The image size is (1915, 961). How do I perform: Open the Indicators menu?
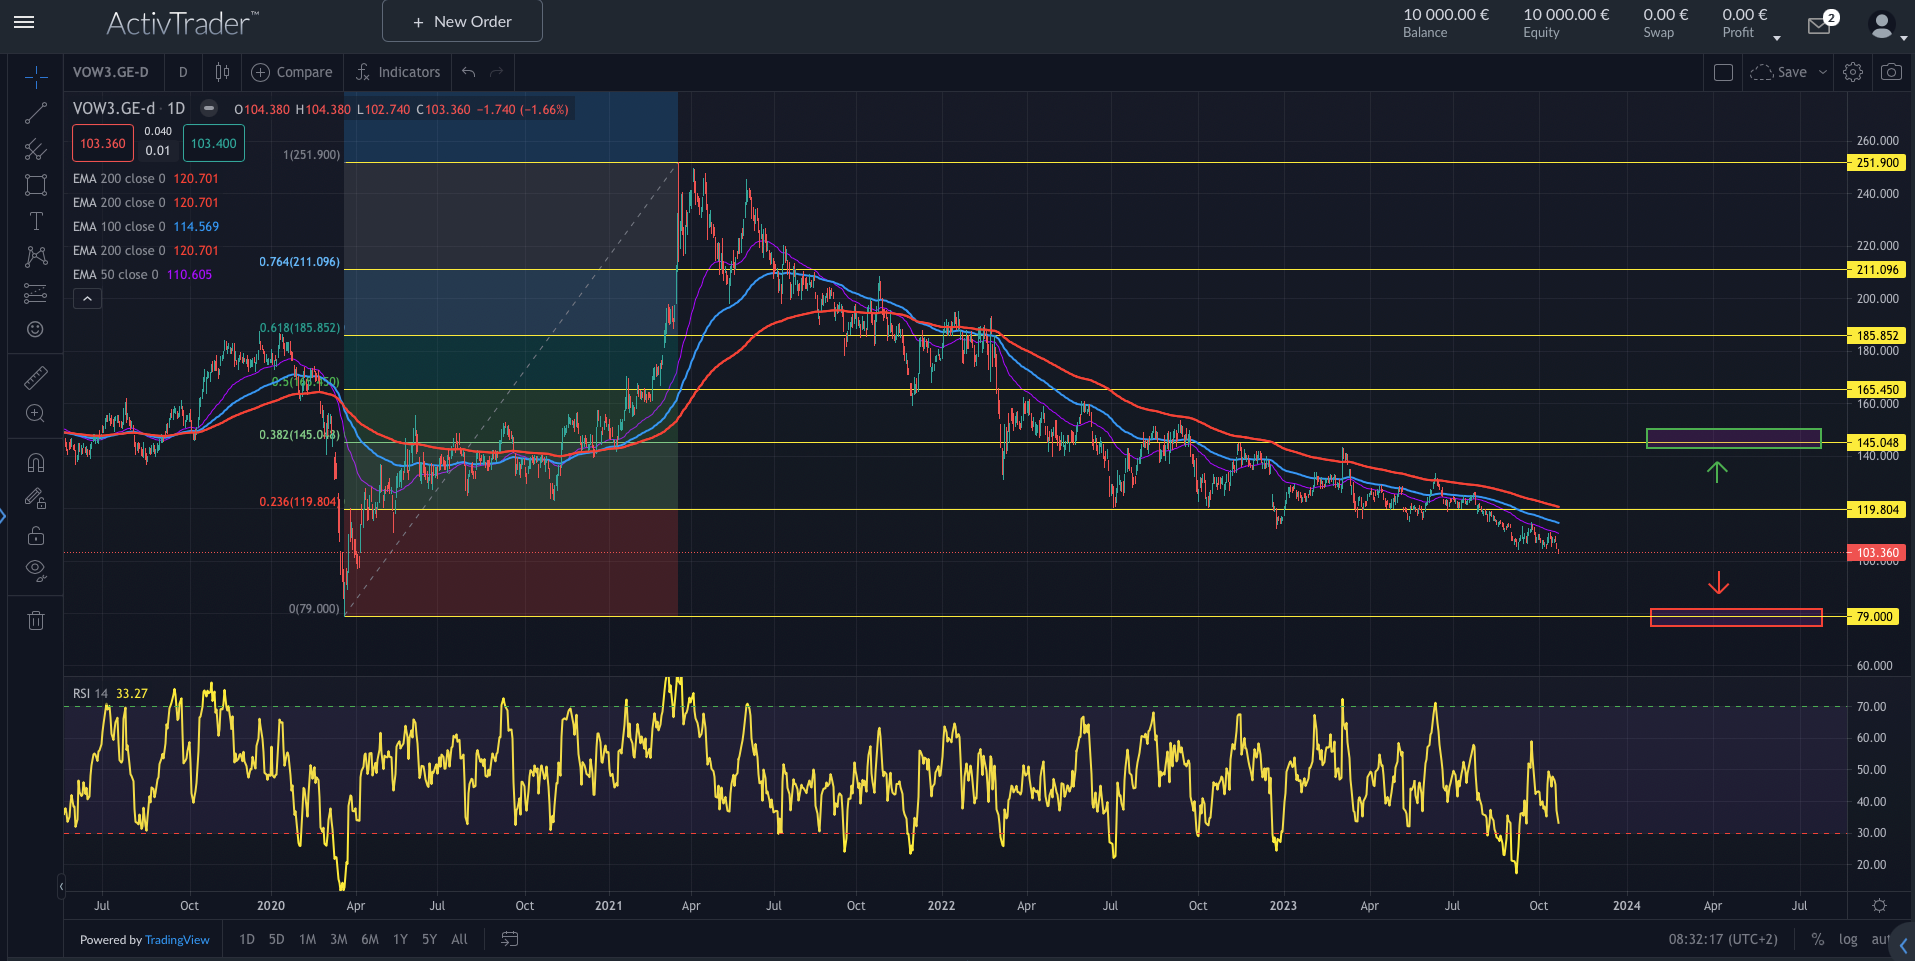[x=398, y=72]
